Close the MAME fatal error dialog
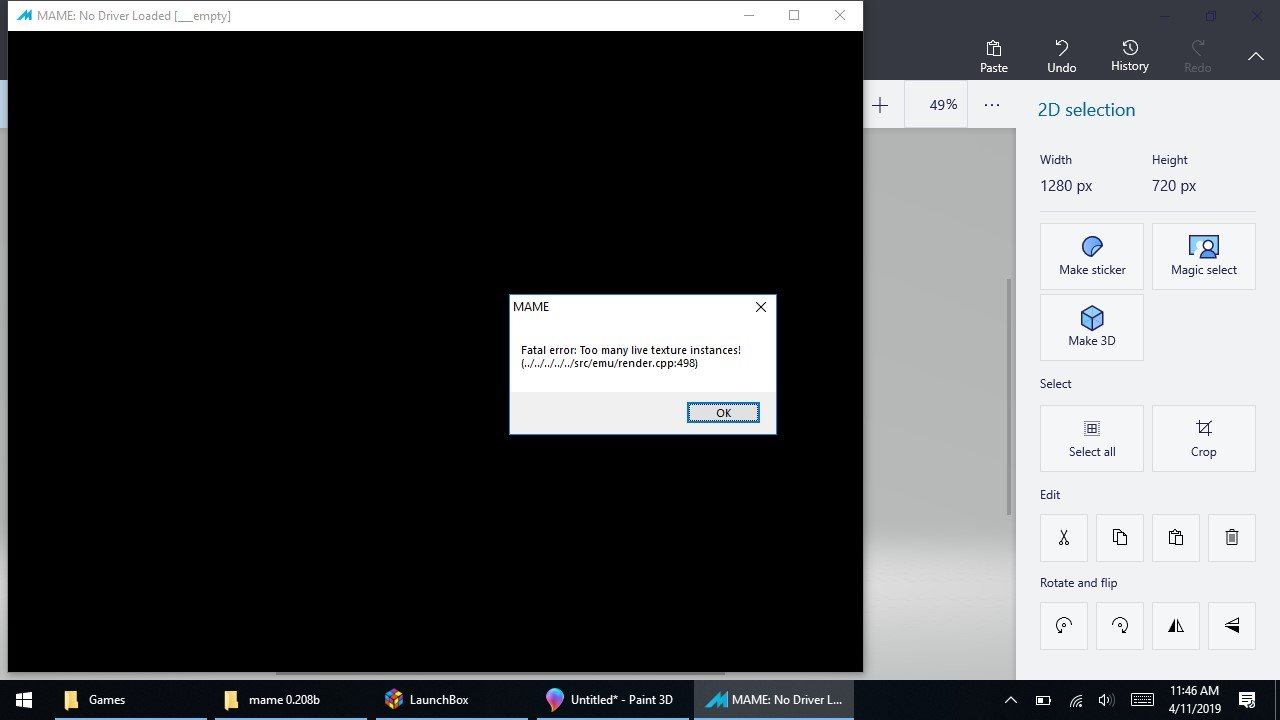Image resolution: width=1280 pixels, height=720 pixels. pos(761,307)
